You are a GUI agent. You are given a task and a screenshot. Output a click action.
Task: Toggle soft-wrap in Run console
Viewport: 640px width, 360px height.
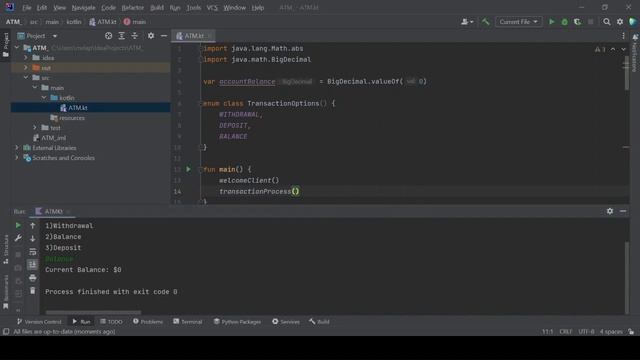click(33, 252)
